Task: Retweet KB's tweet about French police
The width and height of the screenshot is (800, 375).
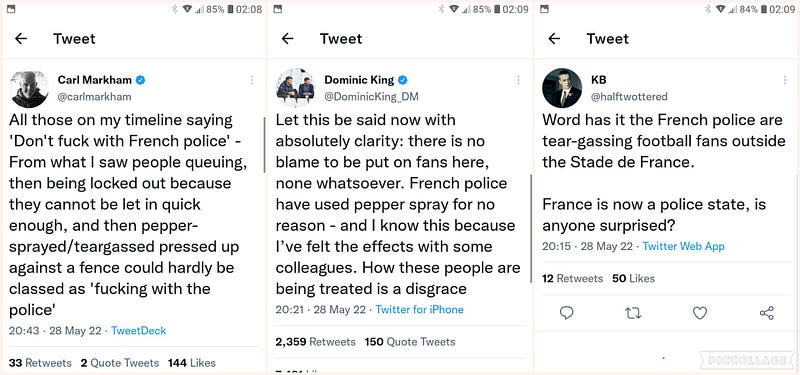Action: coord(633,312)
